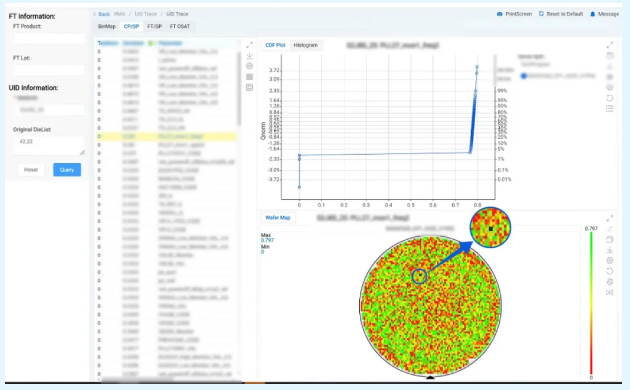Click the mirror flip icon in Wafer Map toolbar
The height and width of the screenshot is (390, 630).
[610, 292]
